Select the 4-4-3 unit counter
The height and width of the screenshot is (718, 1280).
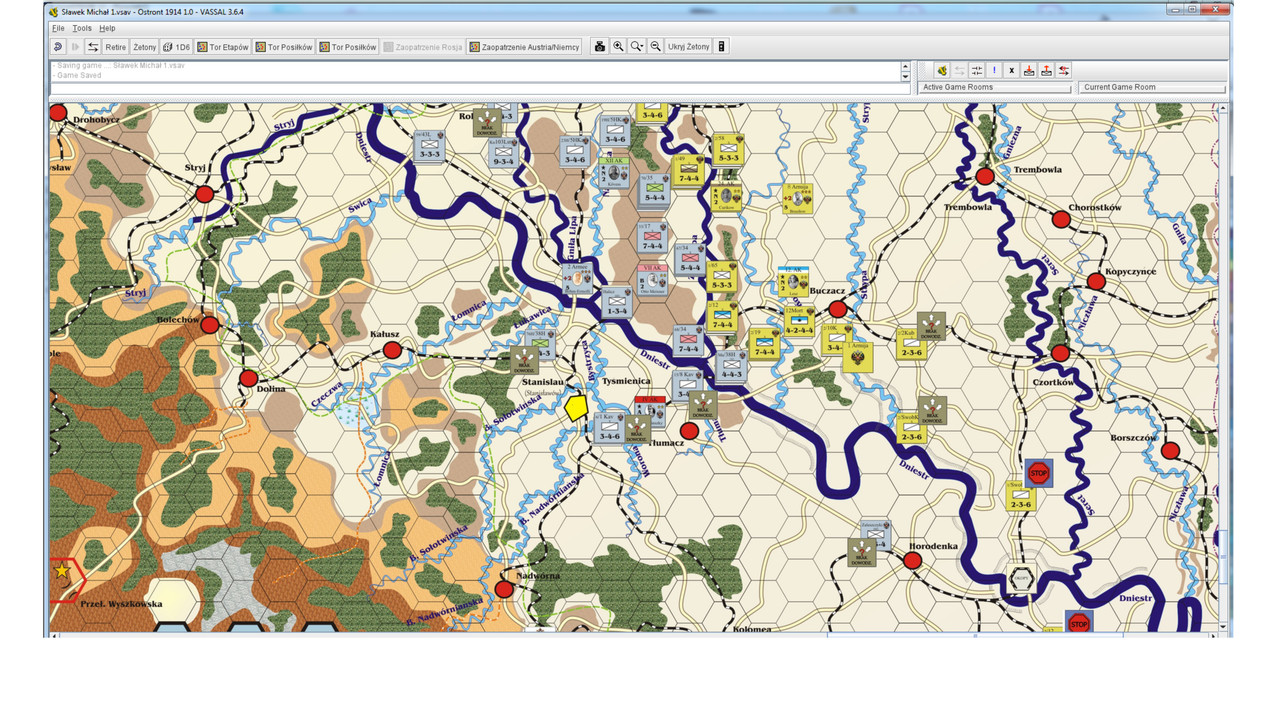click(x=731, y=366)
